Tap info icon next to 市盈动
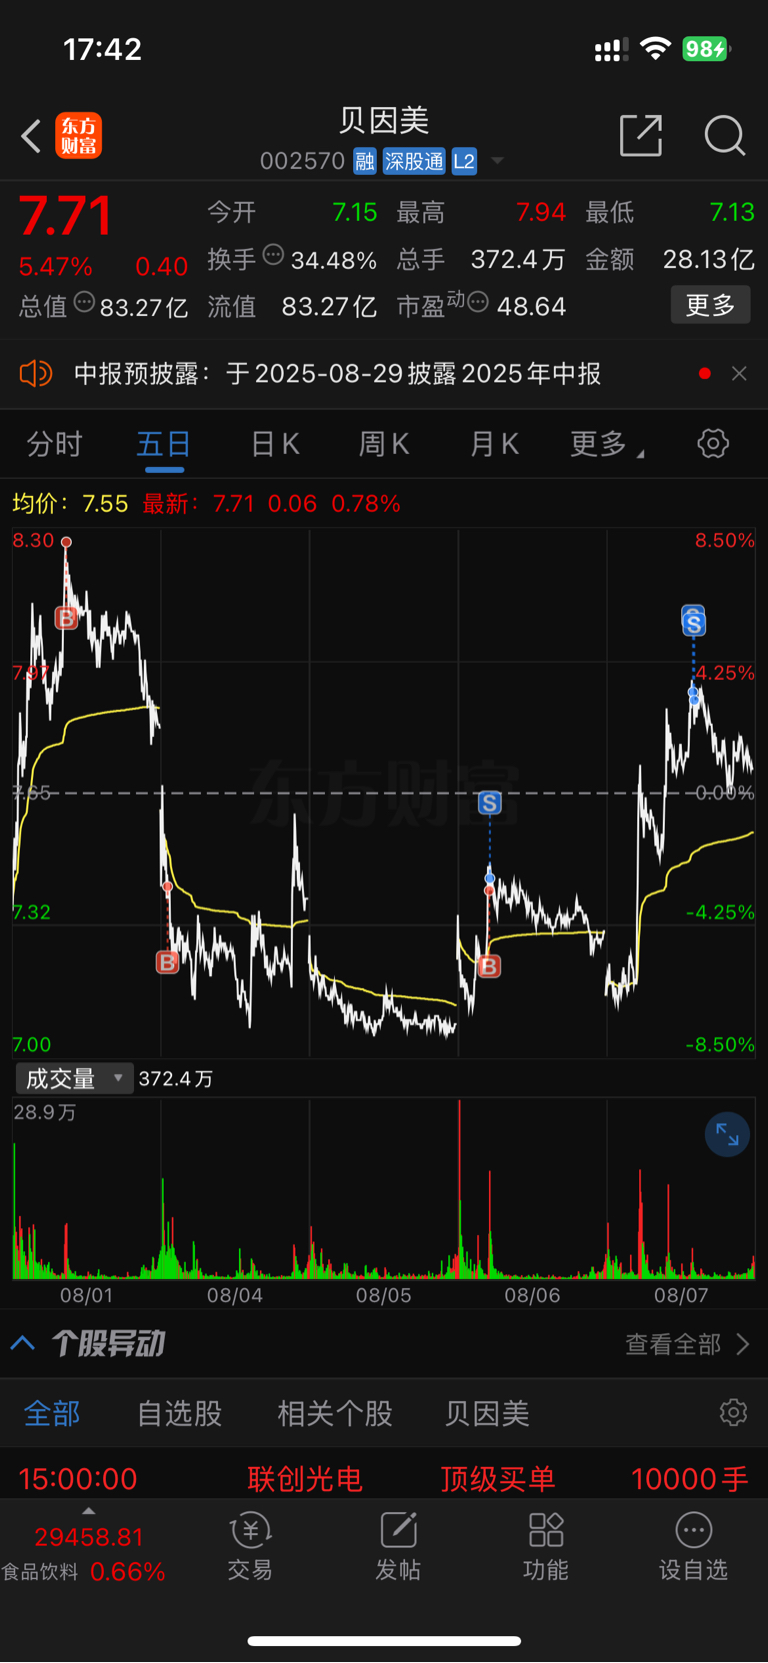Viewport: 768px width, 1663px height. (x=478, y=302)
